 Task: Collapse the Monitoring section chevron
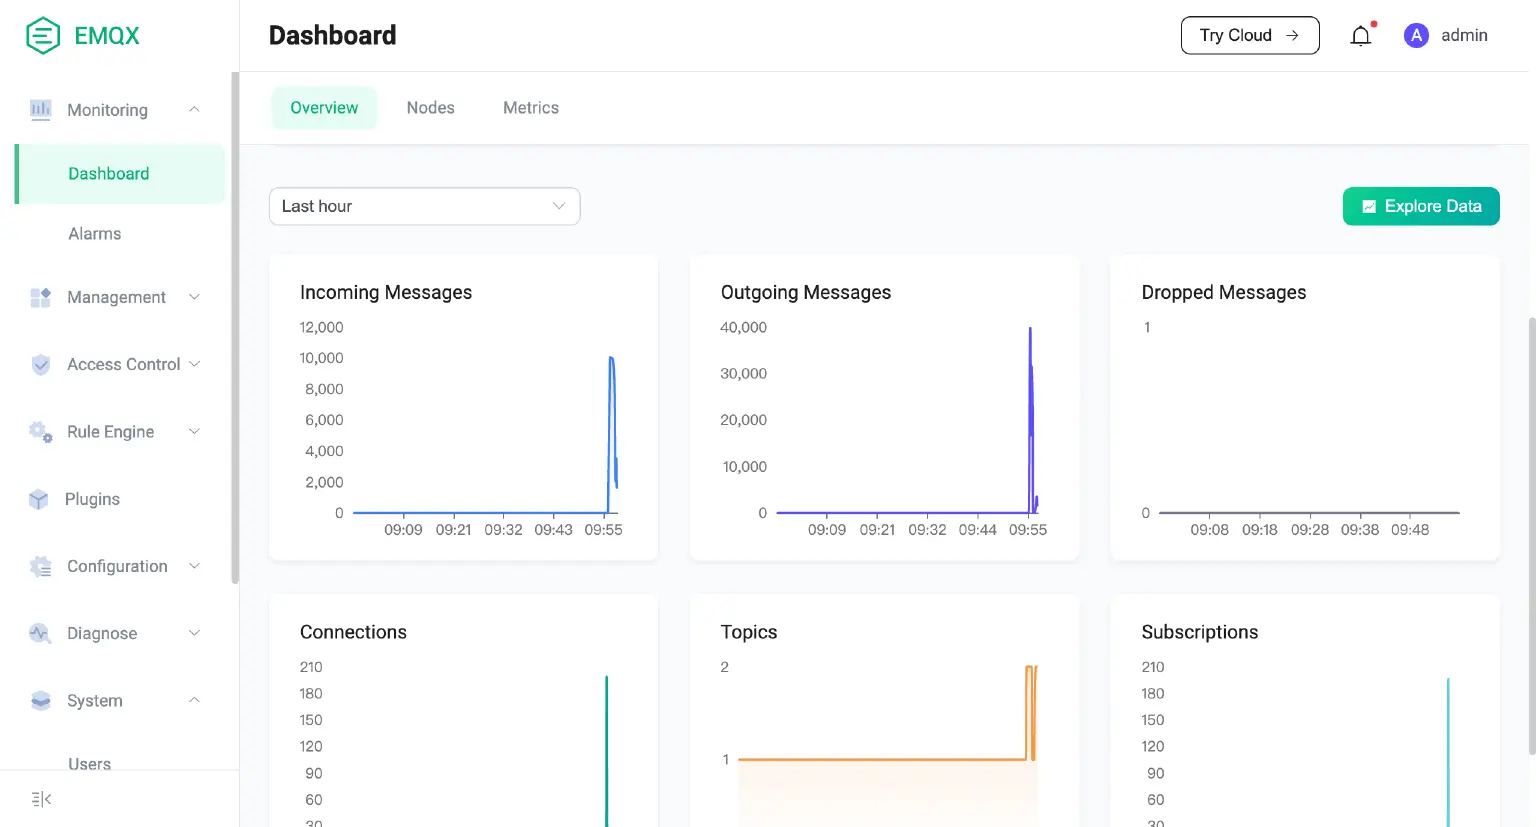(x=194, y=110)
